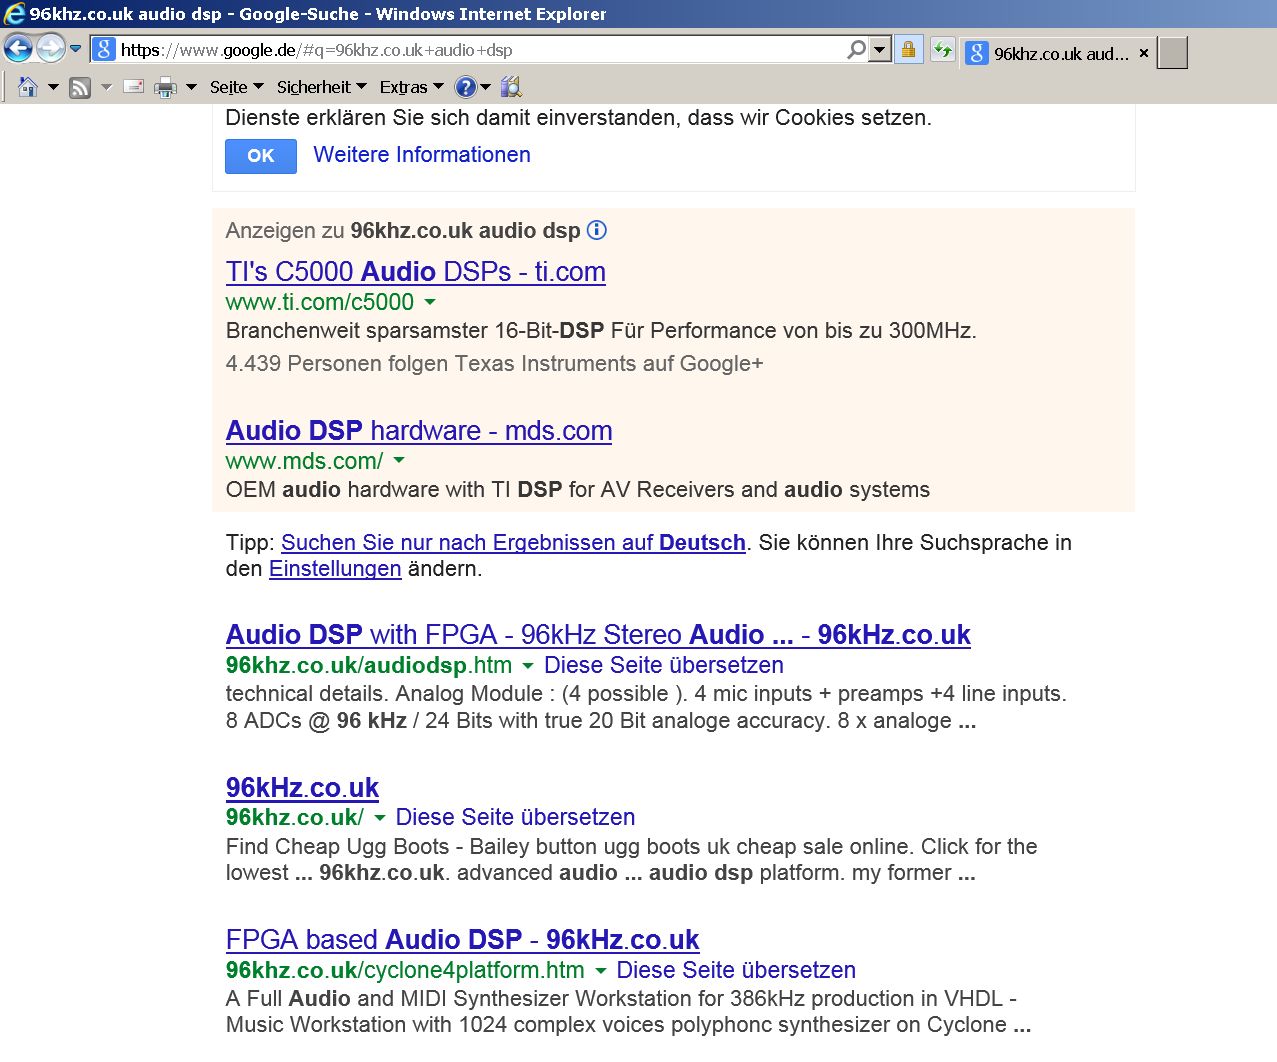This screenshot has height=1062, width=1277.
Task: Expand the Print options dropdown arrow
Action: click(191, 88)
